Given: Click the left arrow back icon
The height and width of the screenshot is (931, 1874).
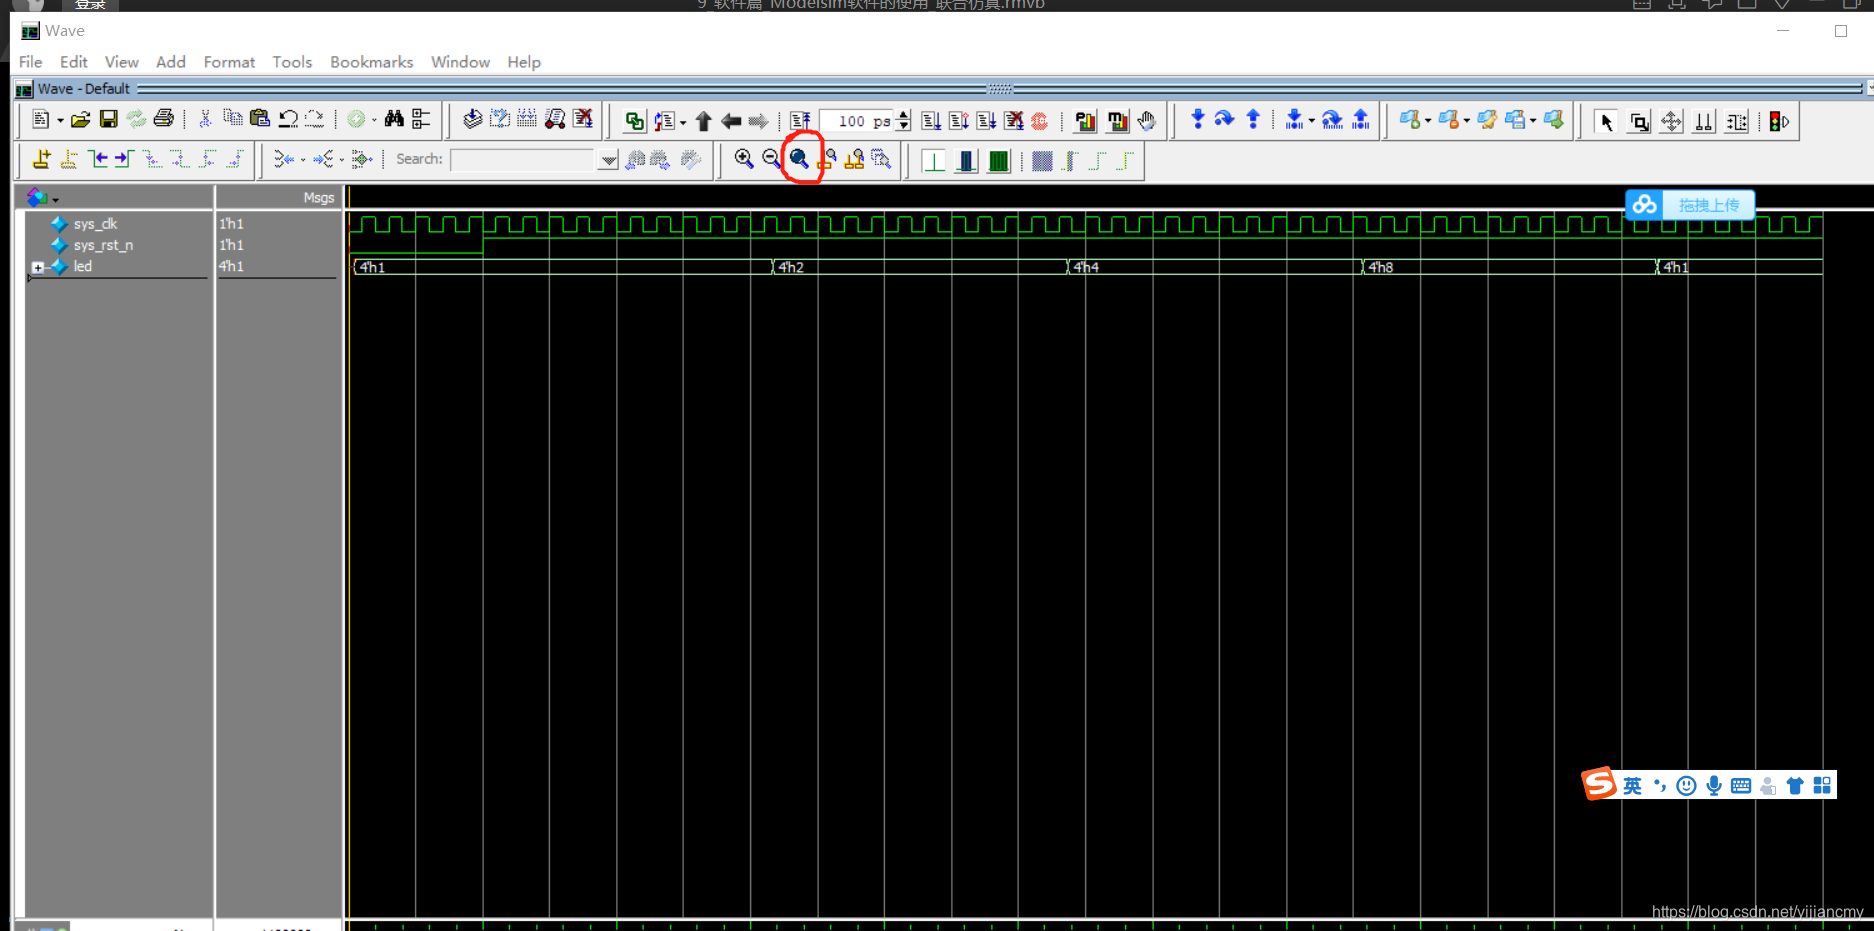Looking at the screenshot, I should (731, 121).
